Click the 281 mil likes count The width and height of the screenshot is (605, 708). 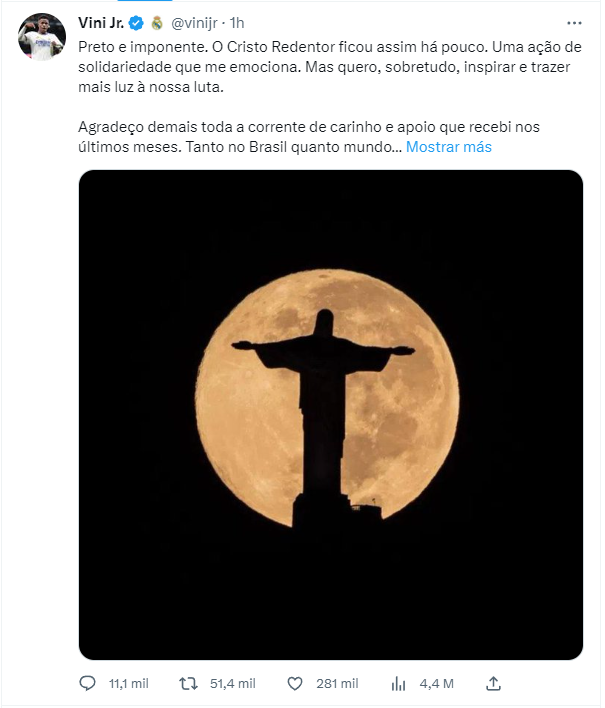click(x=337, y=684)
